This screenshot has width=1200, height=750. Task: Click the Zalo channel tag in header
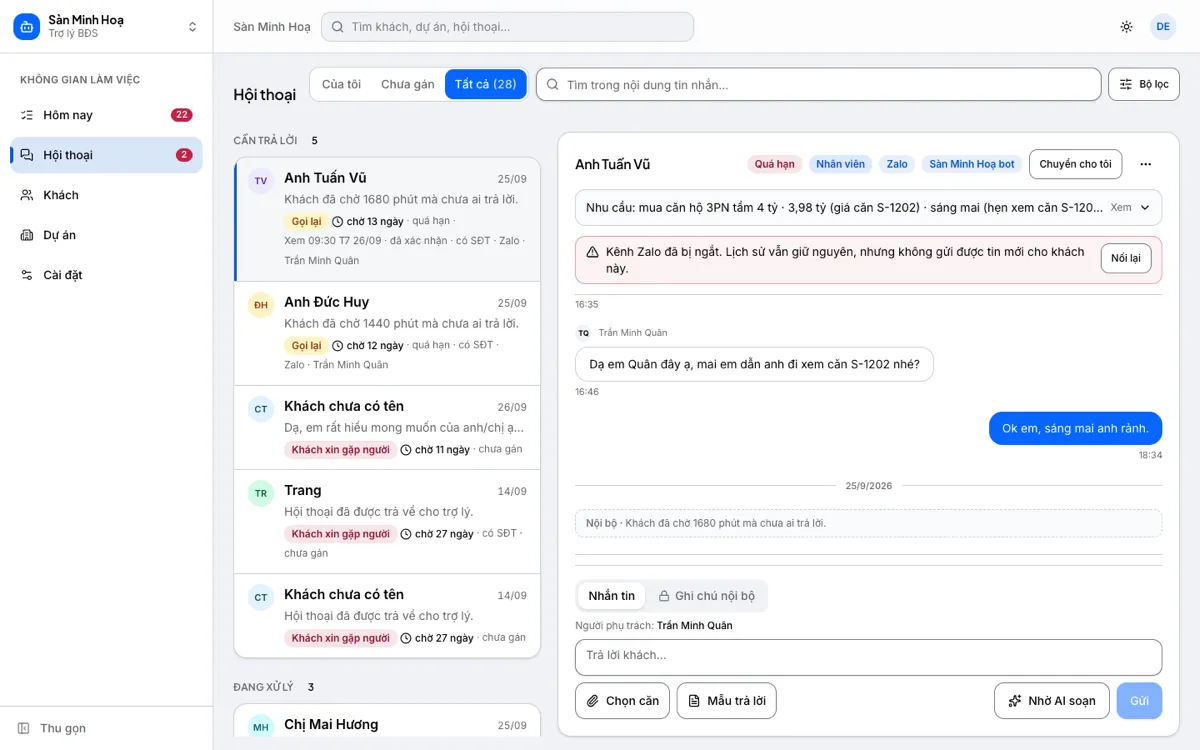[897, 164]
